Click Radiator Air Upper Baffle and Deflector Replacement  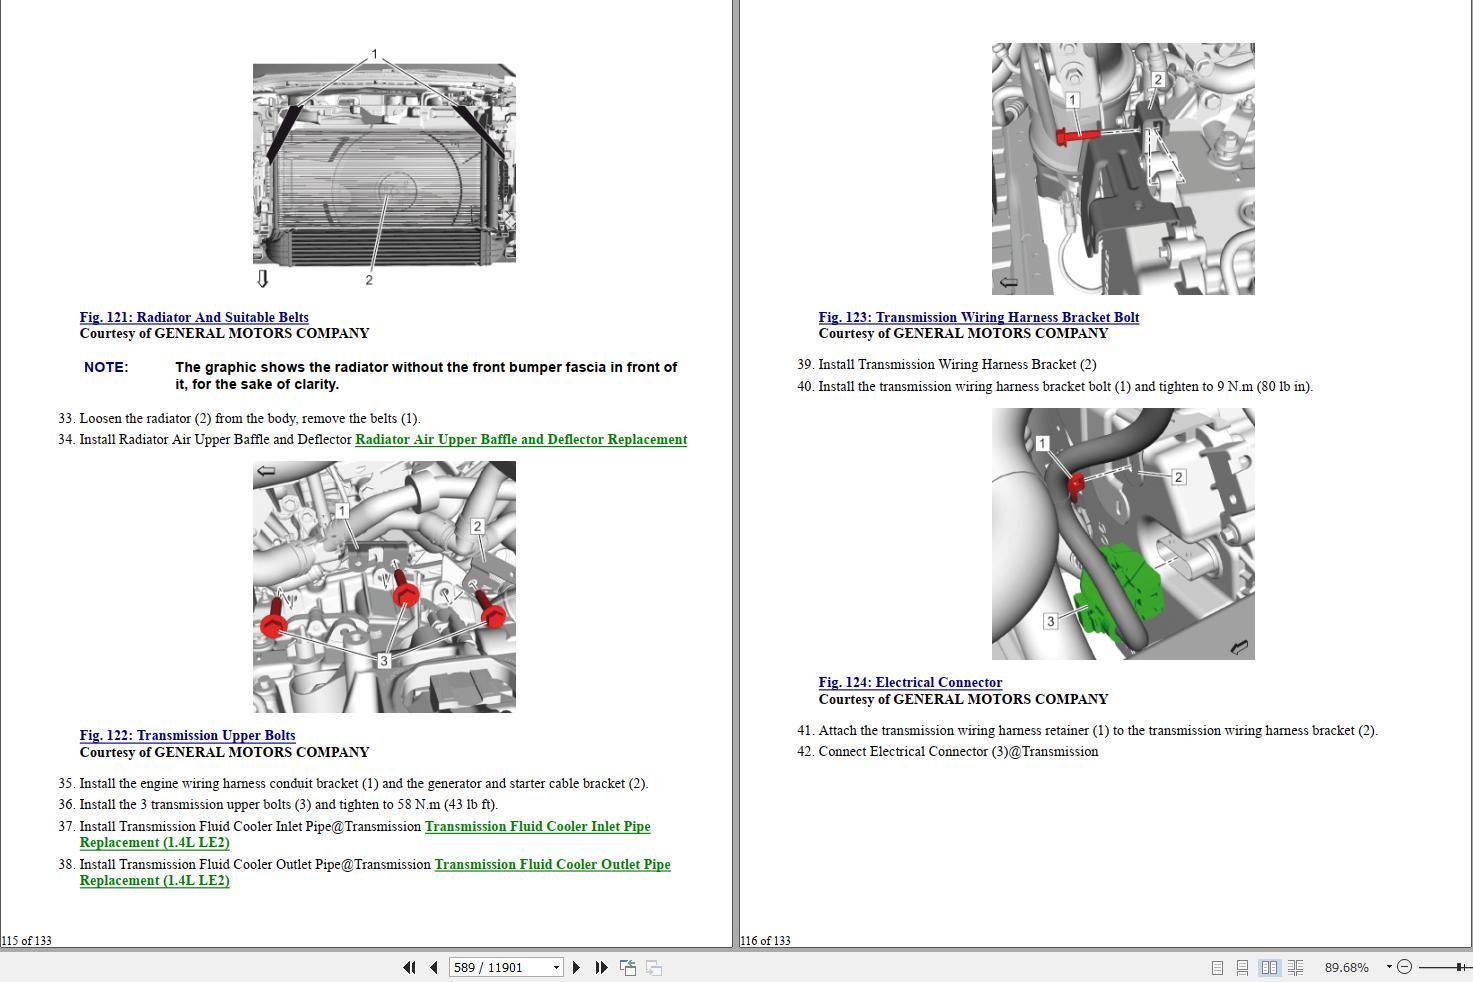pos(521,439)
